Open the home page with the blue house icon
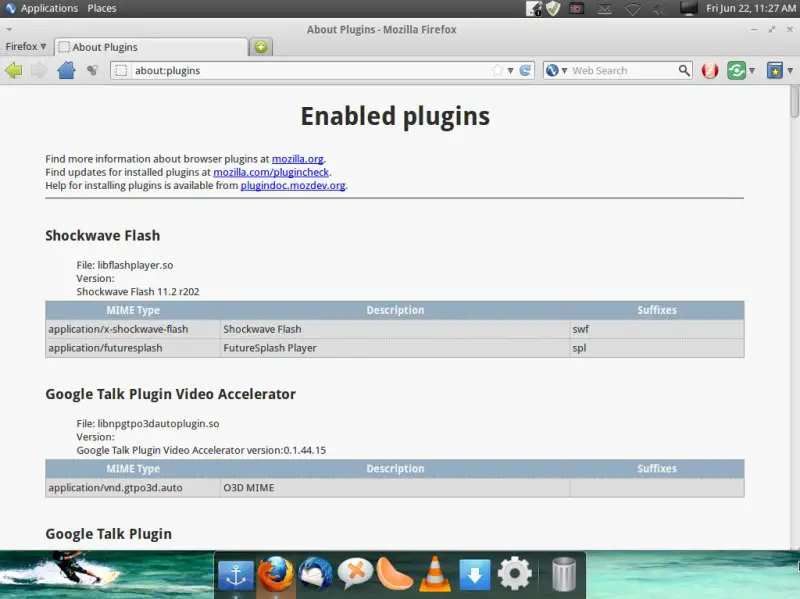 coord(66,70)
